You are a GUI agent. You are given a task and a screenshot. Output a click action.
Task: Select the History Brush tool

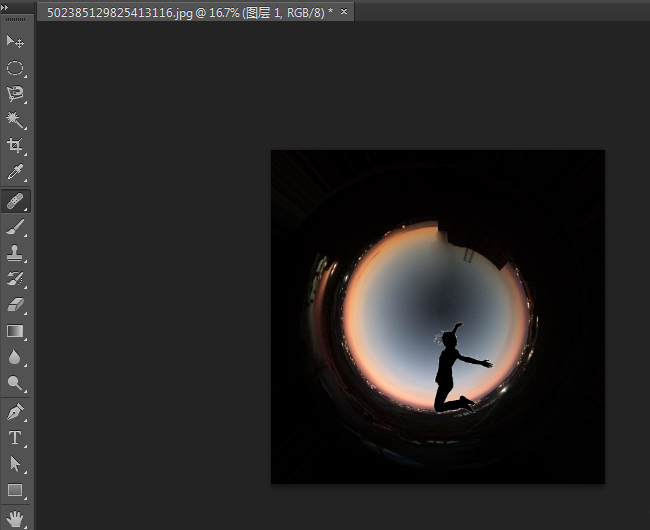point(15,279)
